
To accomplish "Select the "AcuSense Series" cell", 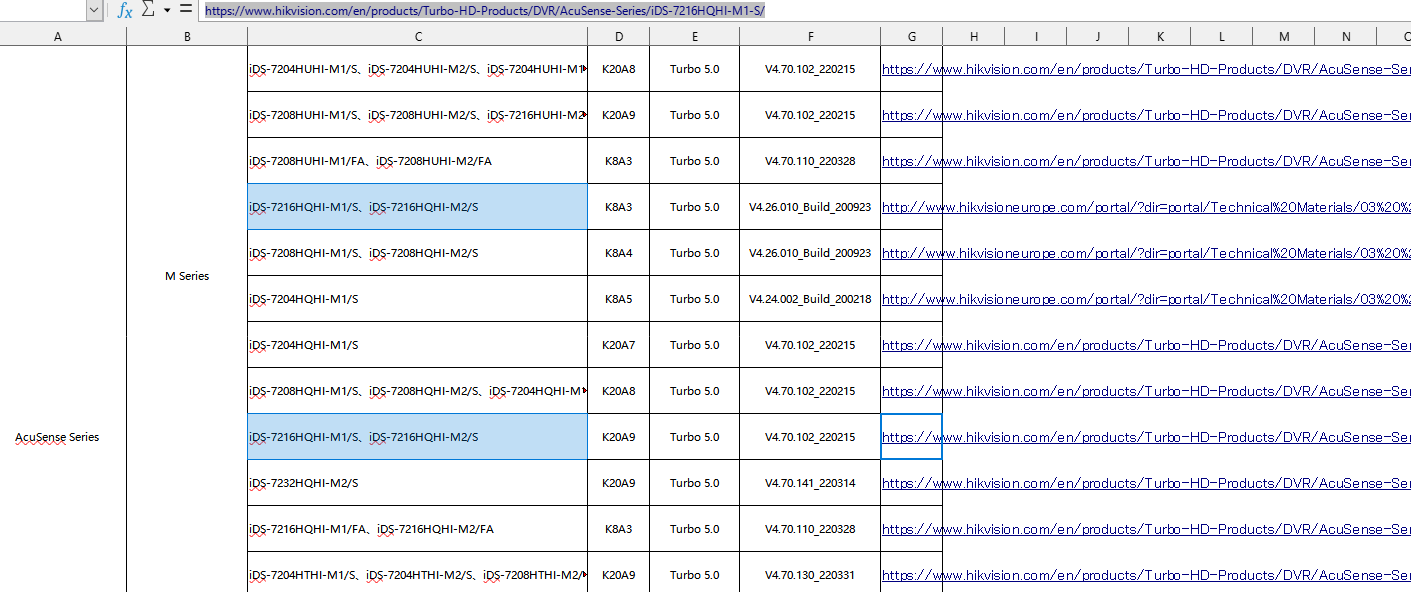I will 57,437.
